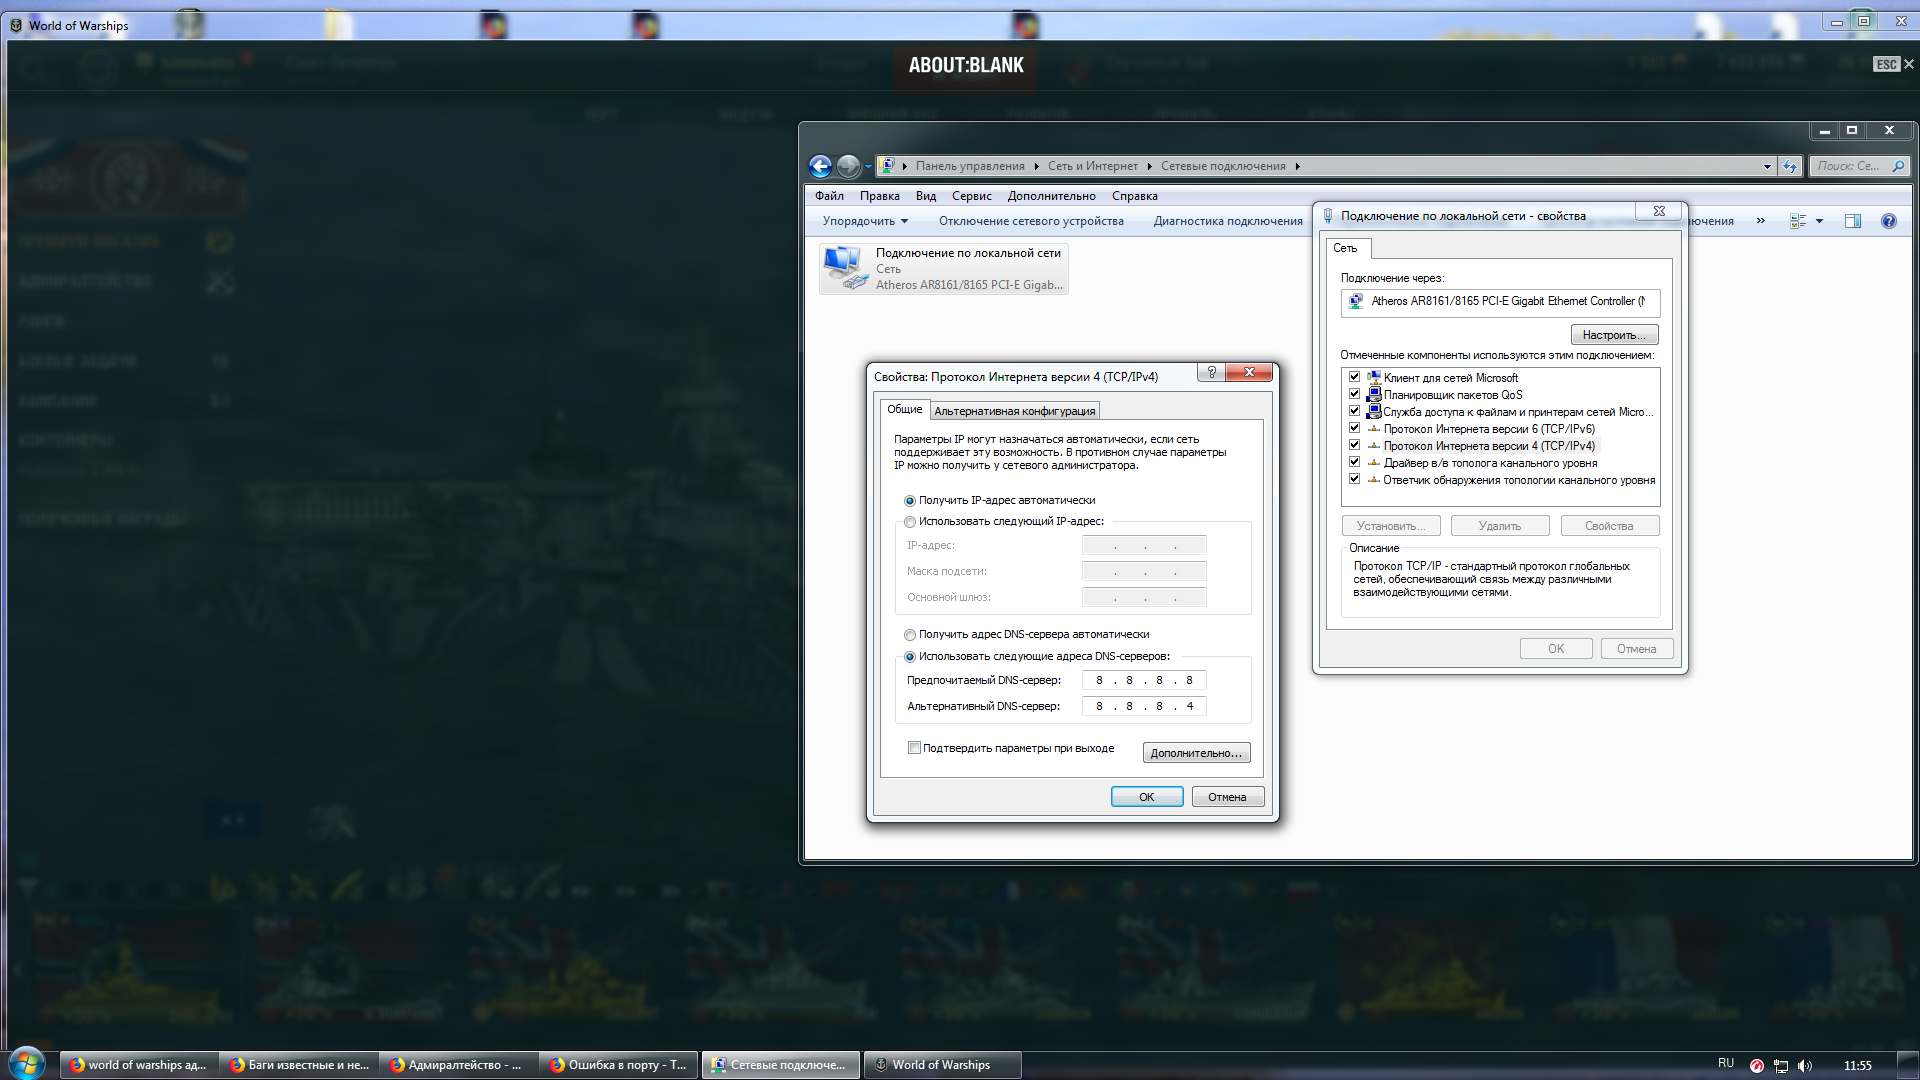Select 'Получить IP-адрес автоматически' radio button
The image size is (1920, 1080).
[x=910, y=501]
